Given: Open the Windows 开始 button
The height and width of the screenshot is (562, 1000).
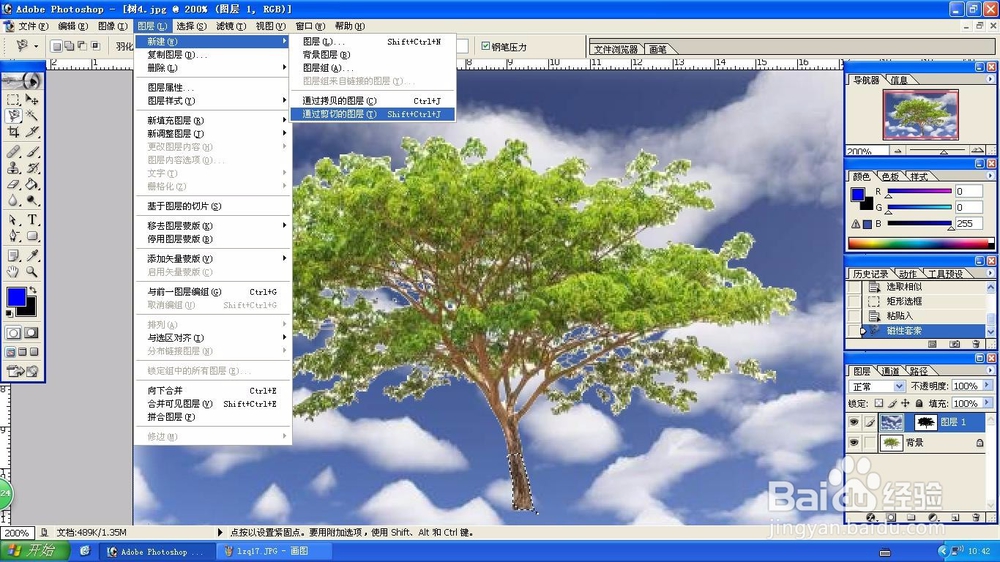Looking at the screenshot, I should [36, 551].
